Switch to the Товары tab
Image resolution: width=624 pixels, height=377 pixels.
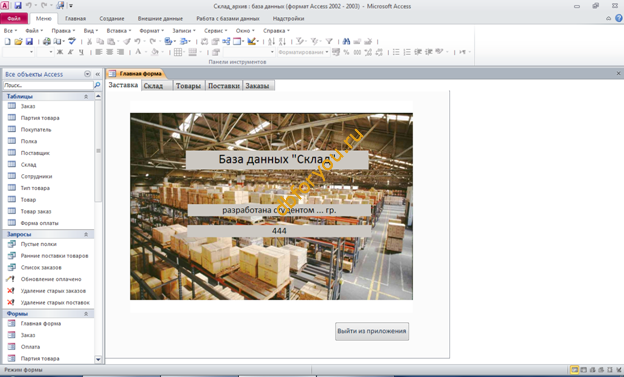189,86
